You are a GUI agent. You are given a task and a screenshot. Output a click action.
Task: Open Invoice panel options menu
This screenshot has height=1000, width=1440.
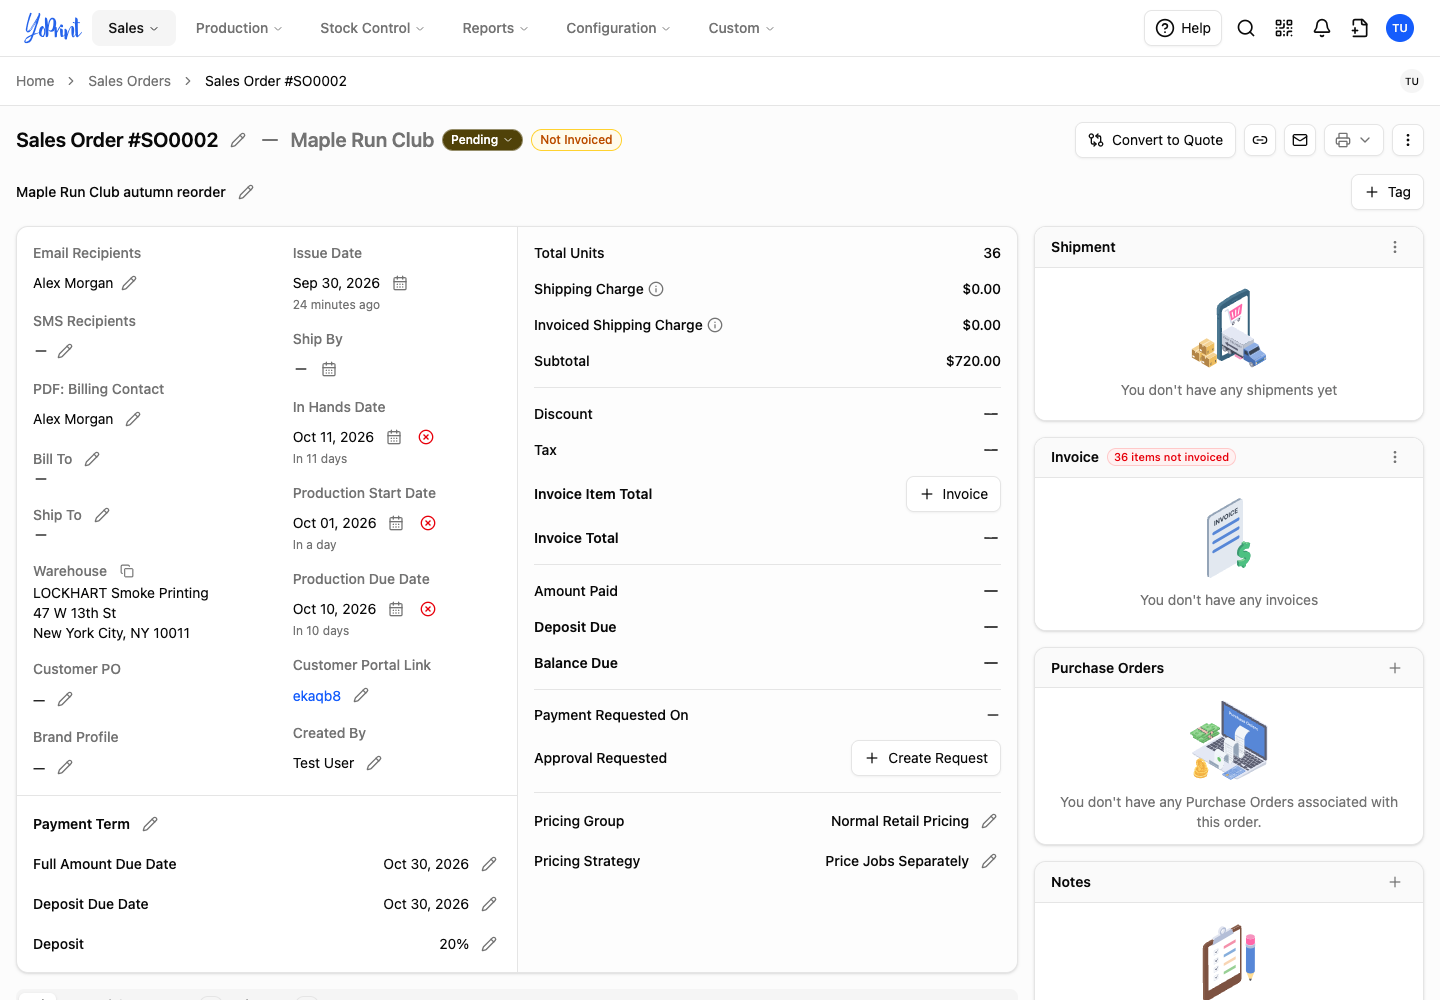pos(1395,457)
